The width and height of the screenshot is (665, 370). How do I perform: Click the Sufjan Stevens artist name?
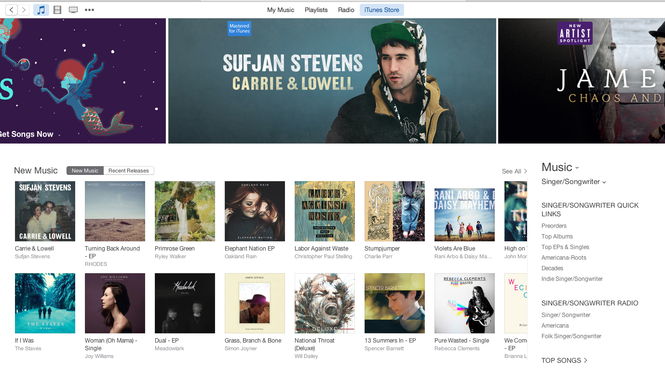point(32,256)
